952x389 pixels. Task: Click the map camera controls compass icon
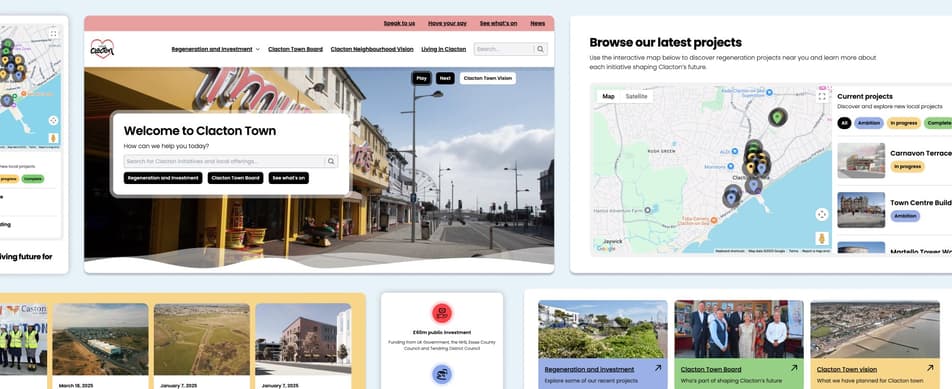point(821,214)
